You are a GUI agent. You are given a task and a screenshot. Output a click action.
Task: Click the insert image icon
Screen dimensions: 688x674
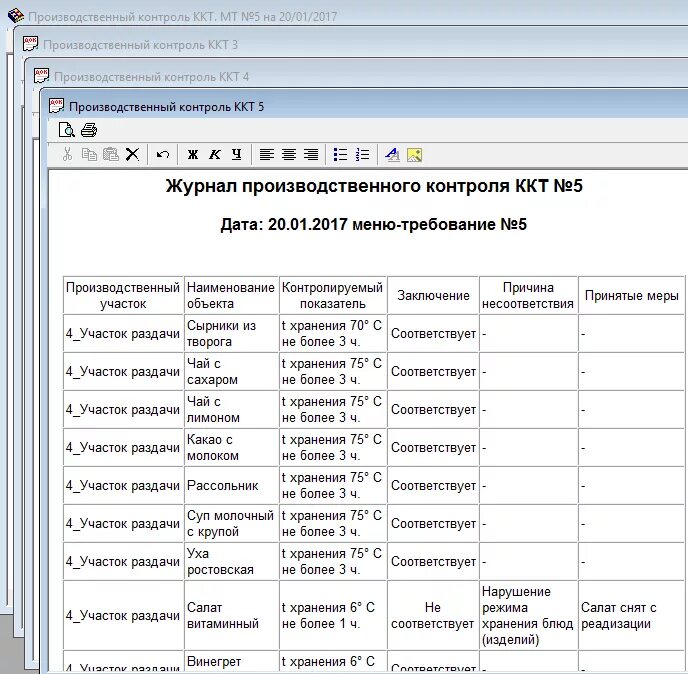tap(415, 155)
